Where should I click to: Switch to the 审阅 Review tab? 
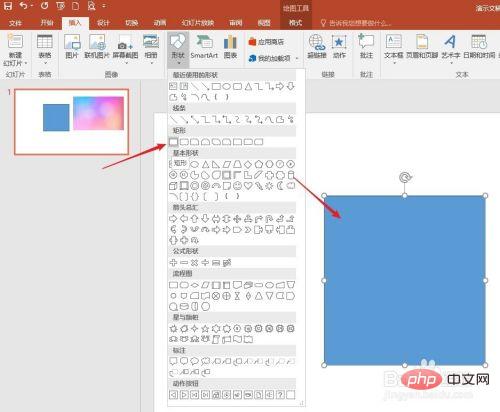point(236,23)
